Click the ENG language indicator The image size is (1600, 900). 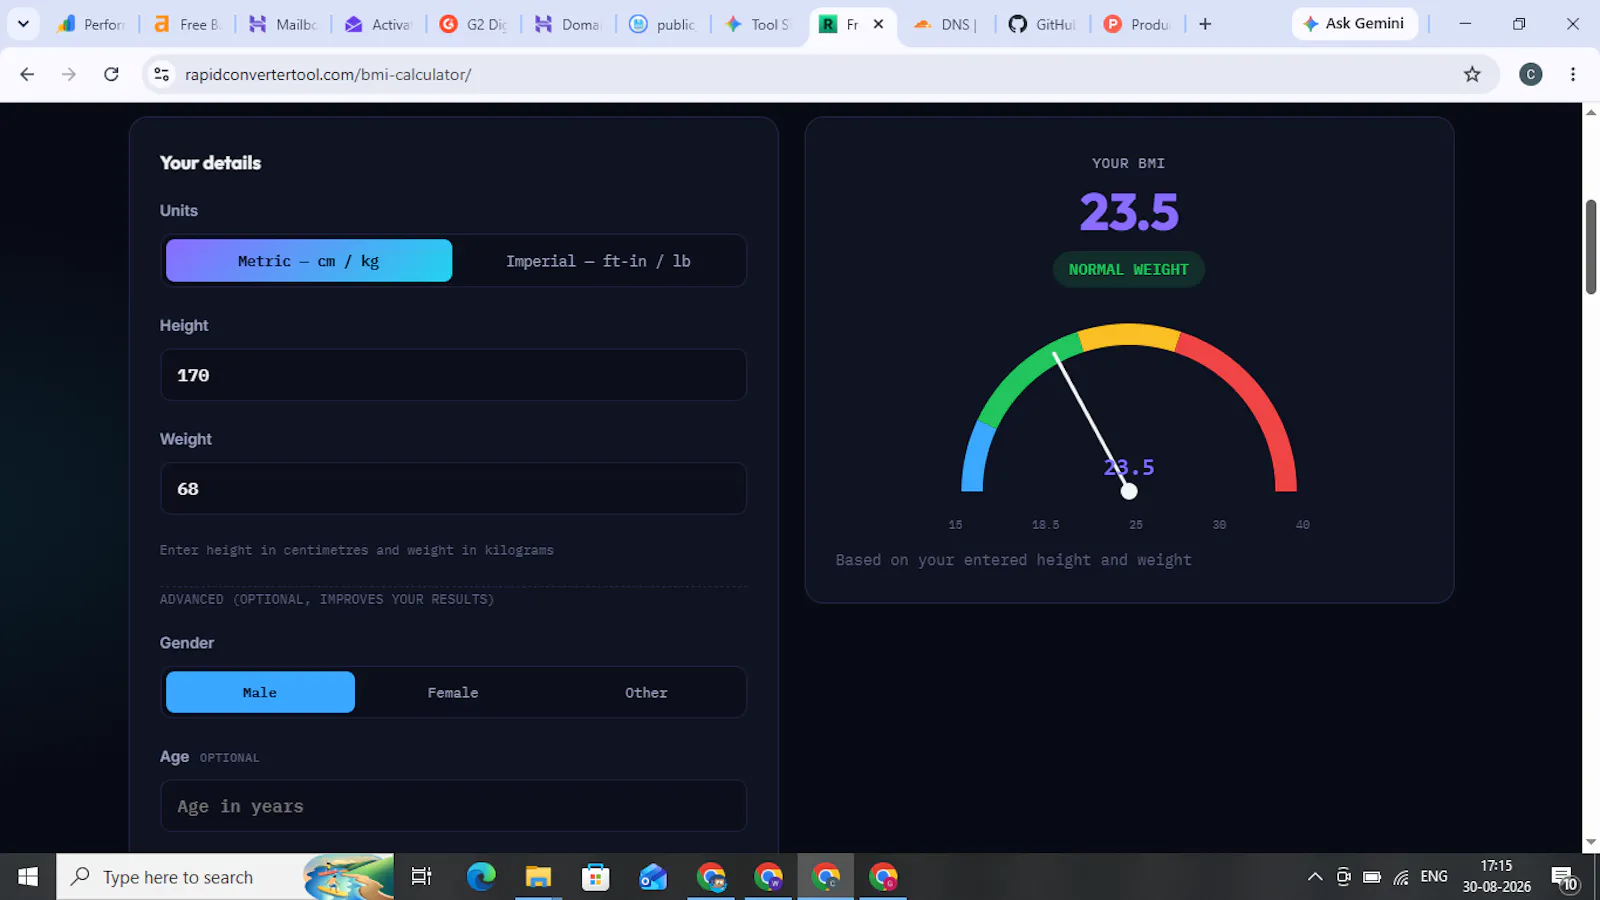[1434, 876]
